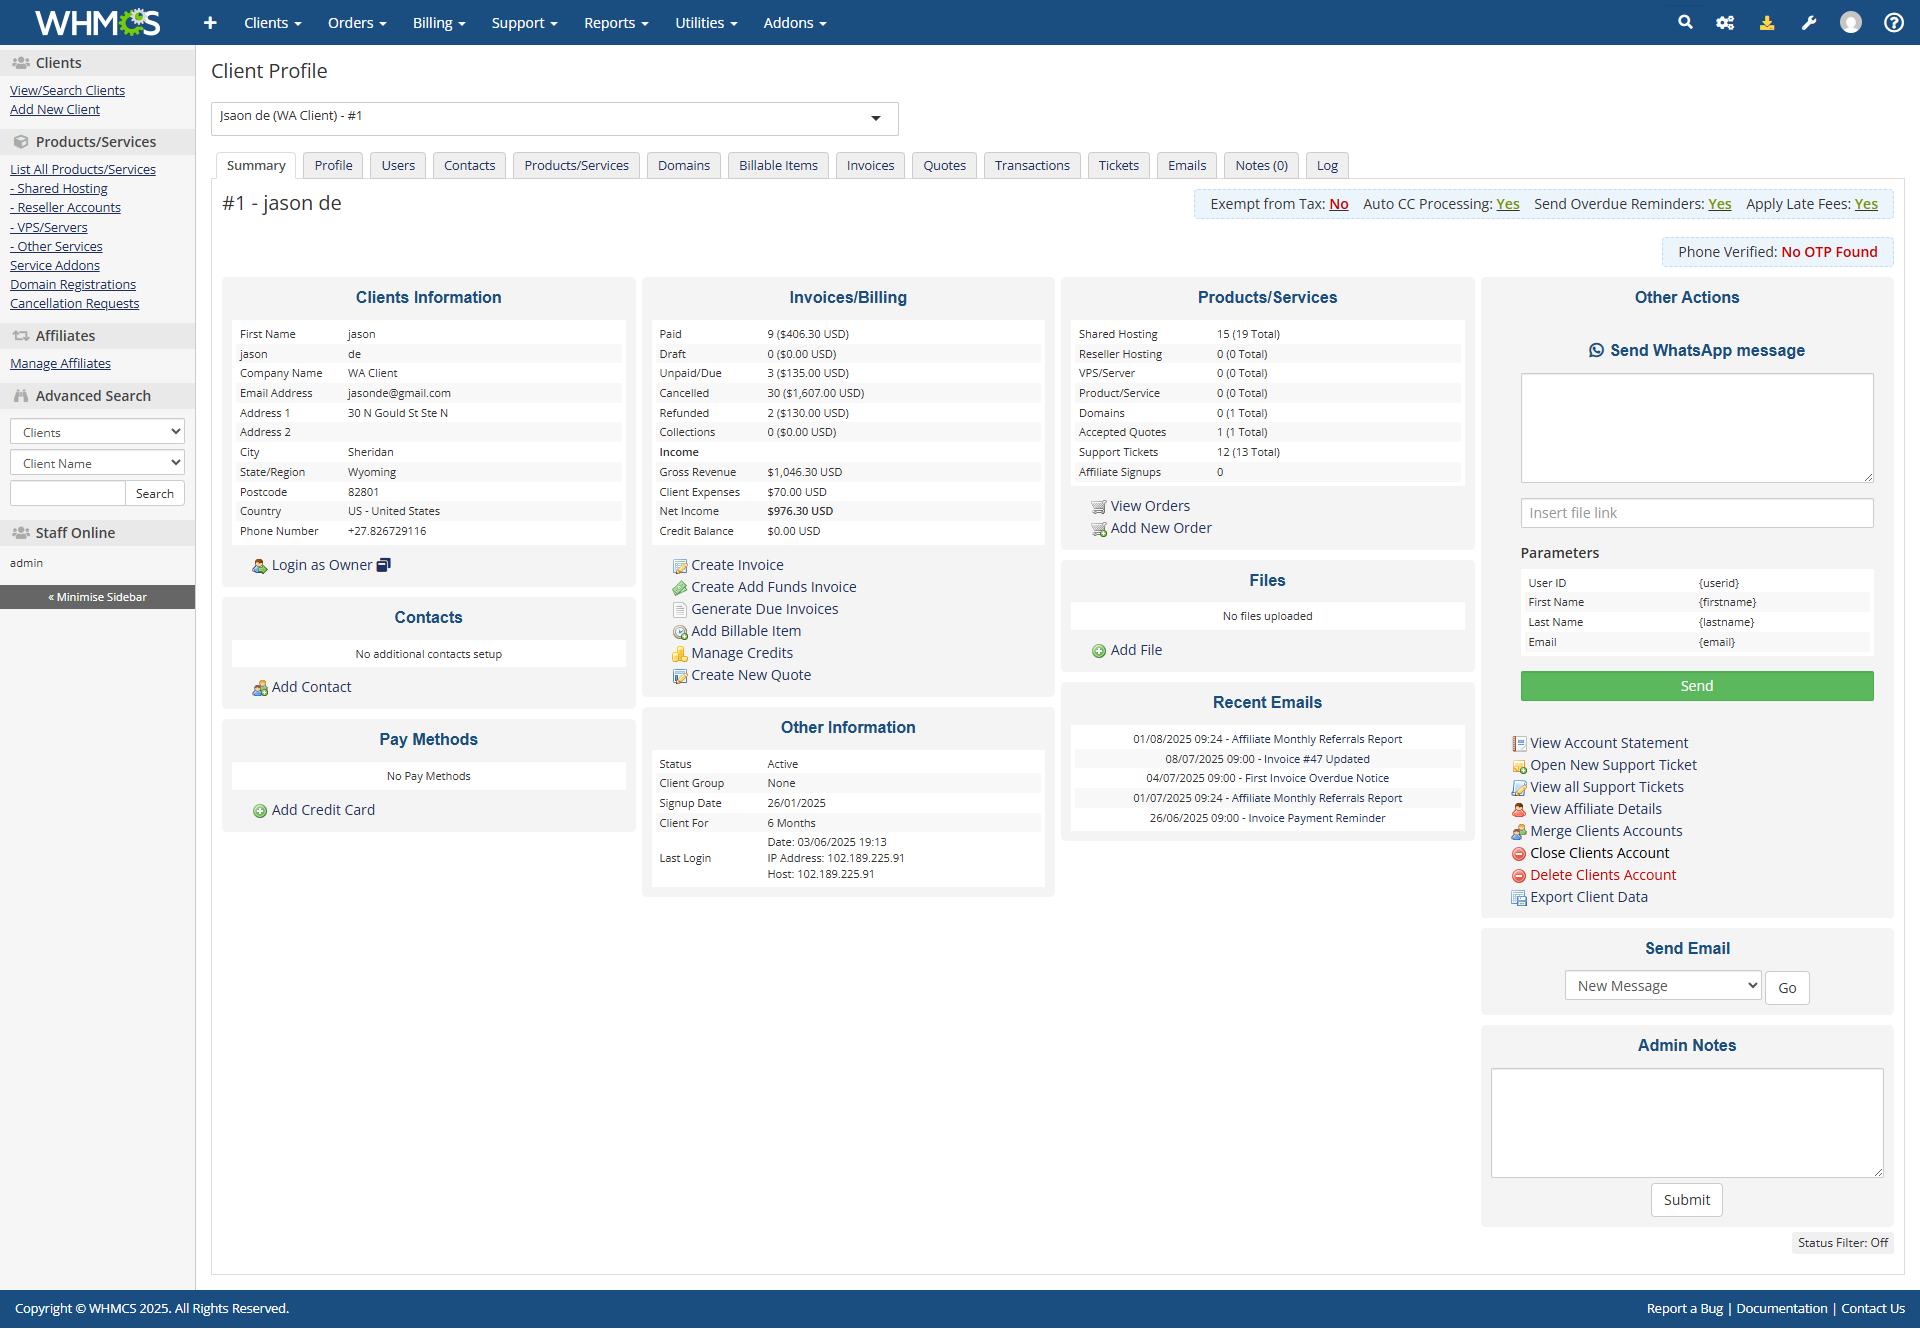The width and height of the screenshot is (1920, 1329).
Task: Open the automation gears icon
Action: pyautogui.click(x=1725, y=22)
